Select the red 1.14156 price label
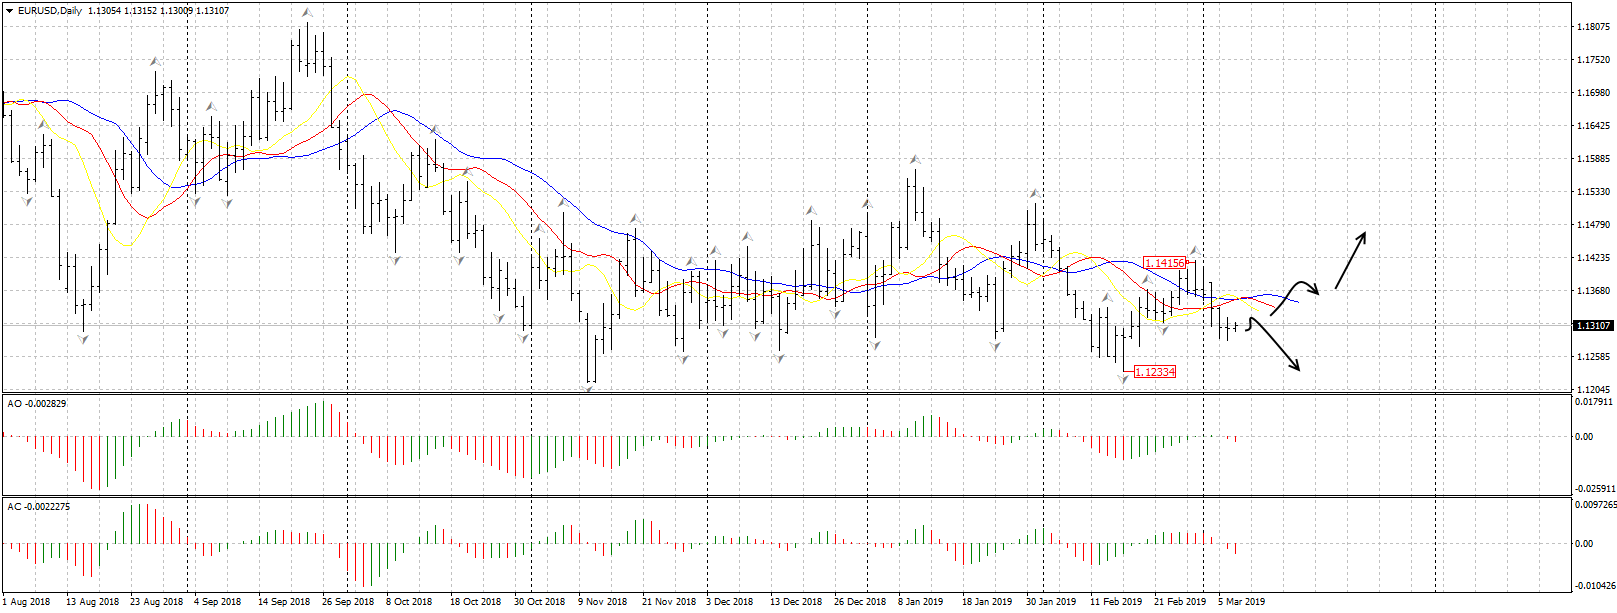The image size is (1617, 613). pos(1164,263)
